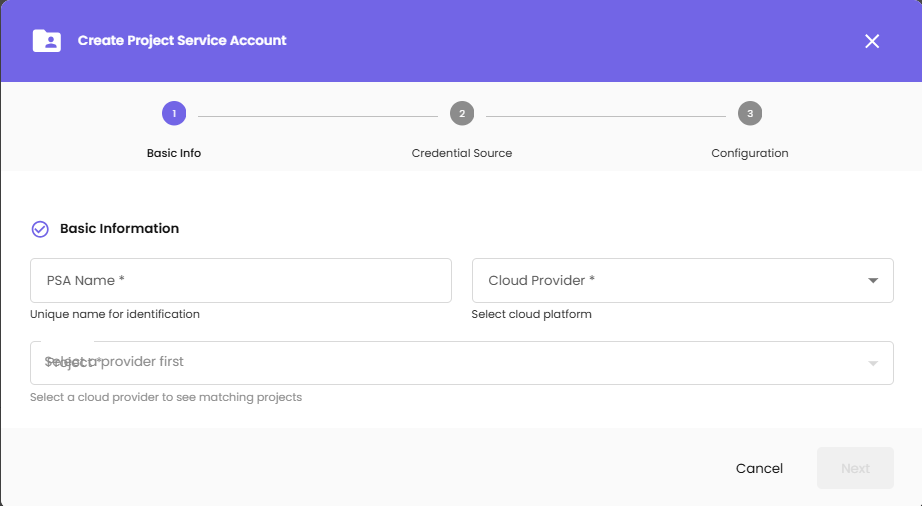Viewport: 922px width, 506px height.
Task: Open the Configuration step label
Action: (x=750, y=153)
